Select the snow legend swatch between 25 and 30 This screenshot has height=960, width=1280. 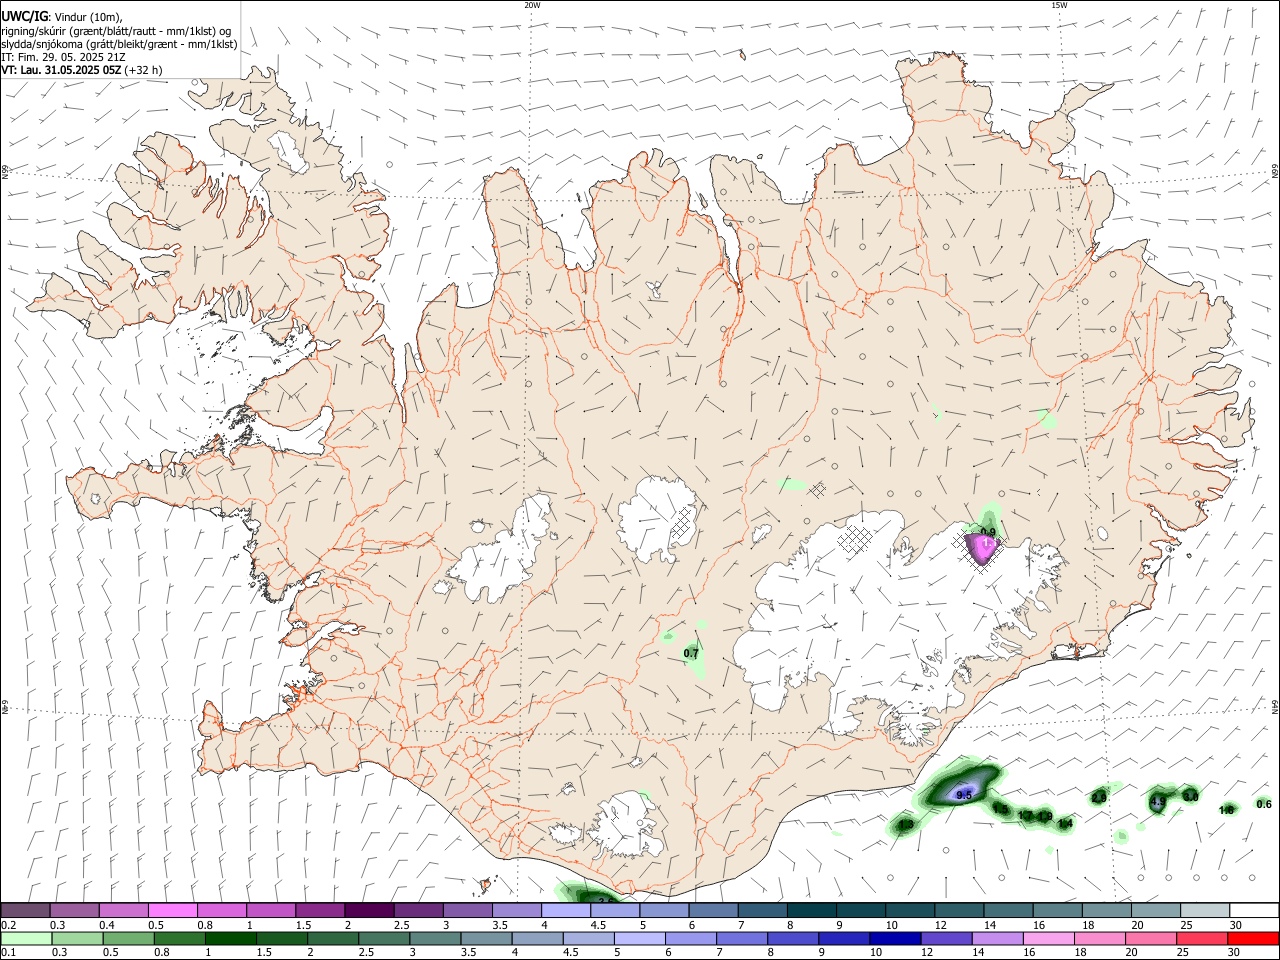[x=1204, y=909]
